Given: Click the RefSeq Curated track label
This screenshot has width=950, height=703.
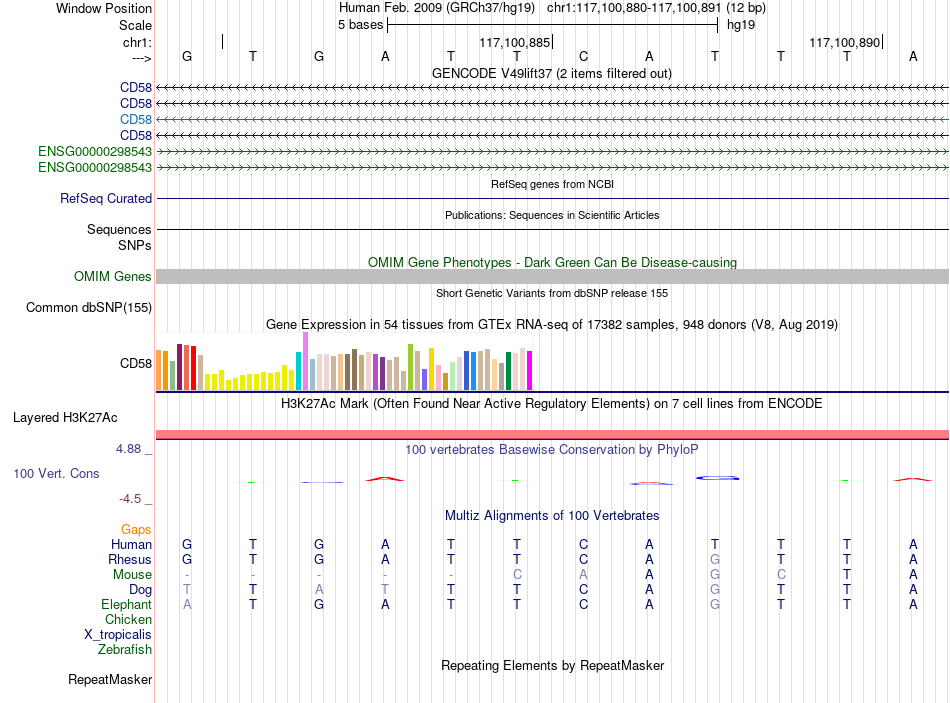Looking at the screenshot, I should pyautogui.click(x=106, y=198).
